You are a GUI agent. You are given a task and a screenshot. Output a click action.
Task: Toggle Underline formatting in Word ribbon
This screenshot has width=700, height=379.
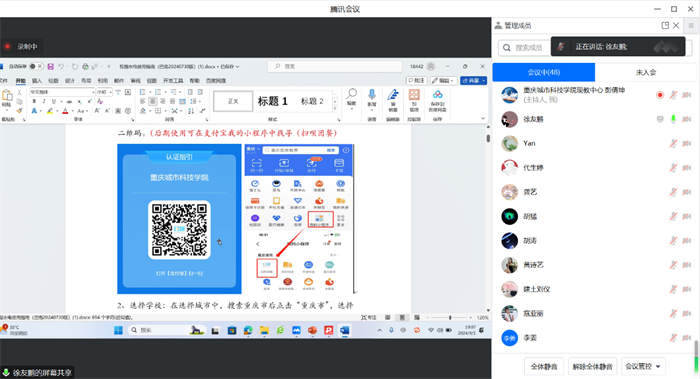[x=54, y=101]
